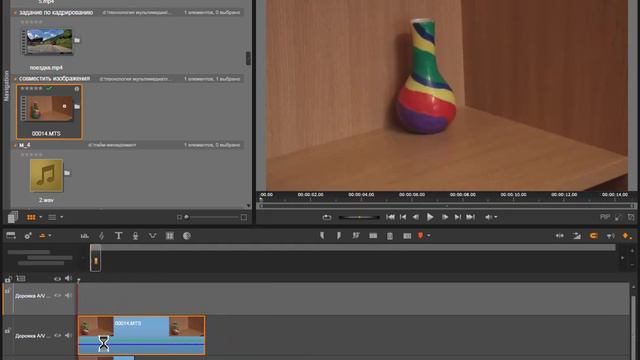The width and height of the screenshot is (640, 360).
Task: Open the voice-over microphone tool
Action: pyautogui.click(x=136, y=236)
